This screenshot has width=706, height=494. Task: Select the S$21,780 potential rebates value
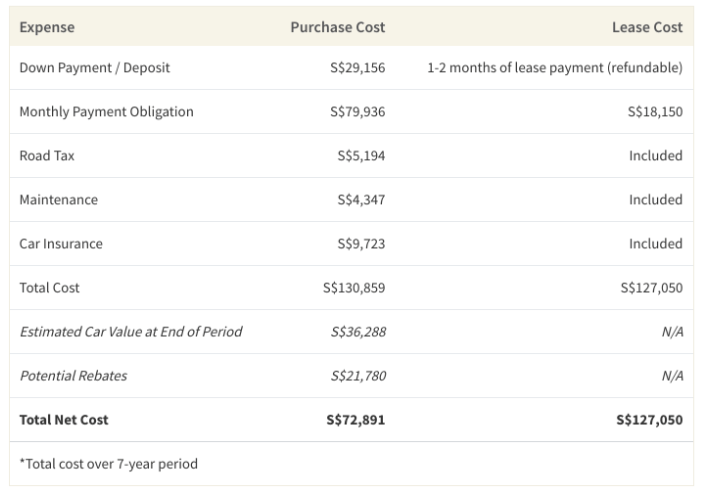point(357,376)
